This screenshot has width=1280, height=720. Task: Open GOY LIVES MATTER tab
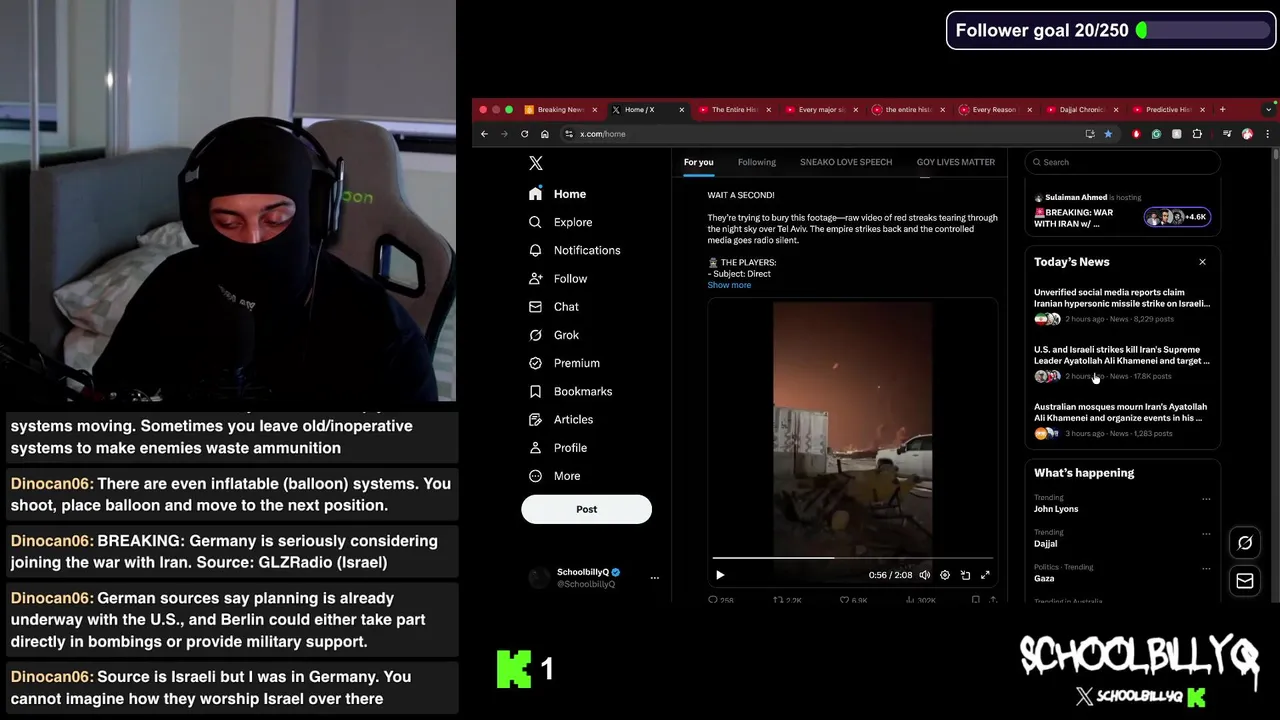pos(955,162)
